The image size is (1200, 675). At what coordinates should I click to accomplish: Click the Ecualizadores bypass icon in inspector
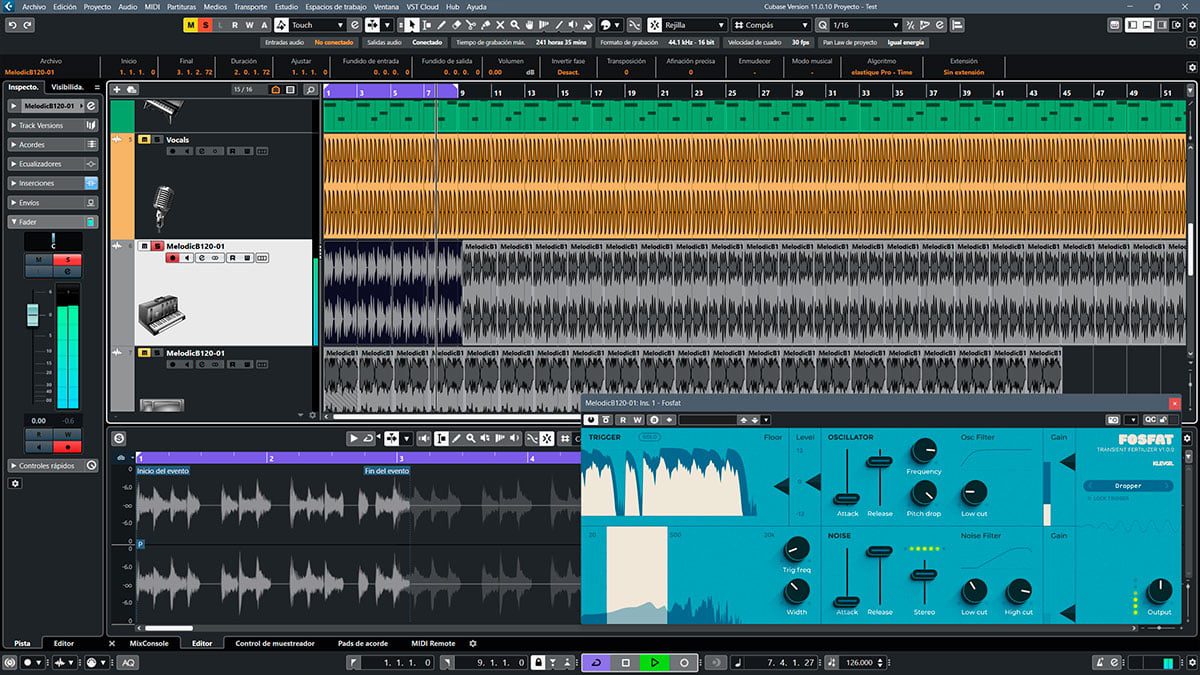[x=91, y=164]
